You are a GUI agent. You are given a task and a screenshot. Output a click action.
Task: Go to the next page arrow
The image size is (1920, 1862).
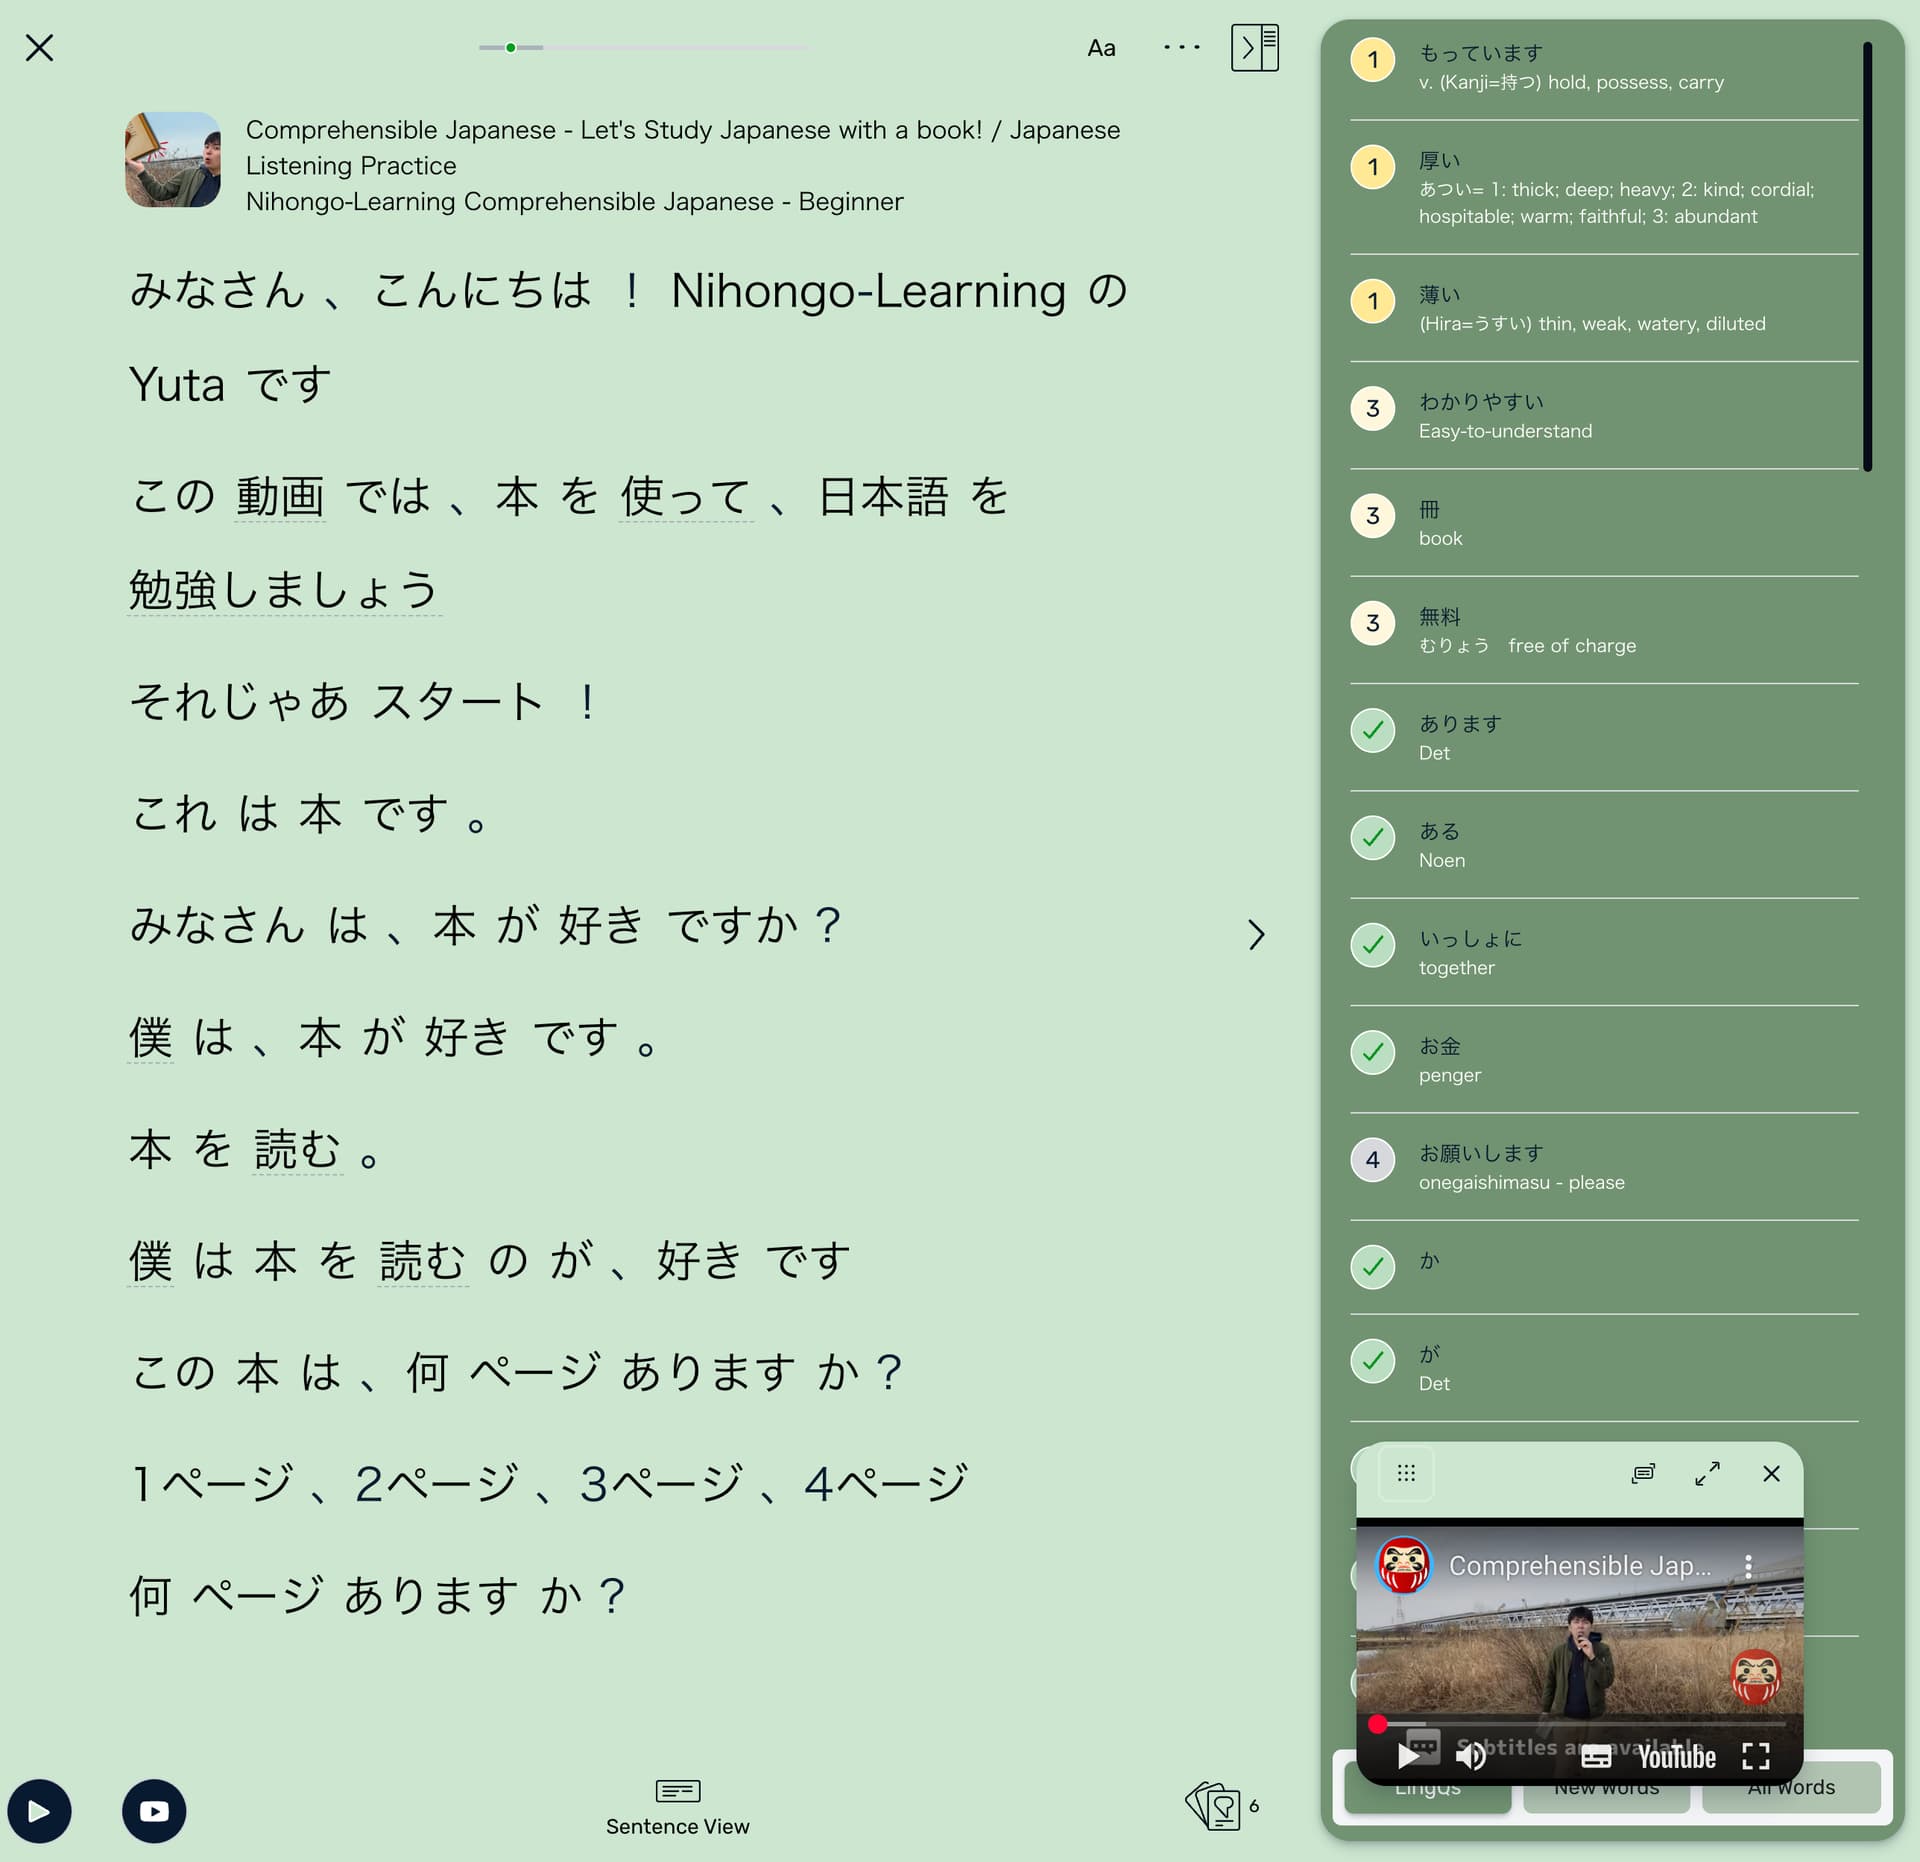coord(1256,935)
